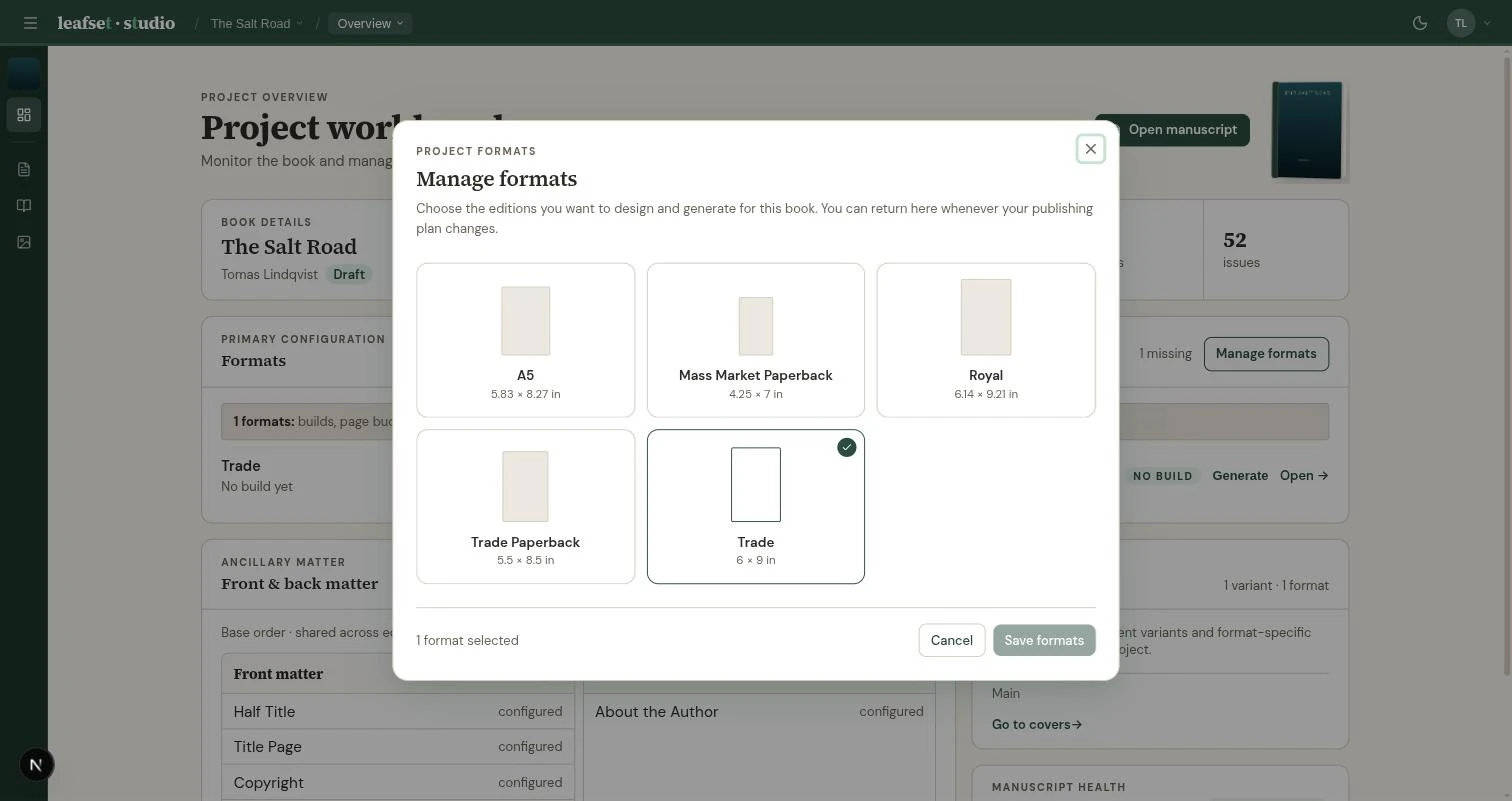Open the image icon in sidebar

(x=24, y=242)
